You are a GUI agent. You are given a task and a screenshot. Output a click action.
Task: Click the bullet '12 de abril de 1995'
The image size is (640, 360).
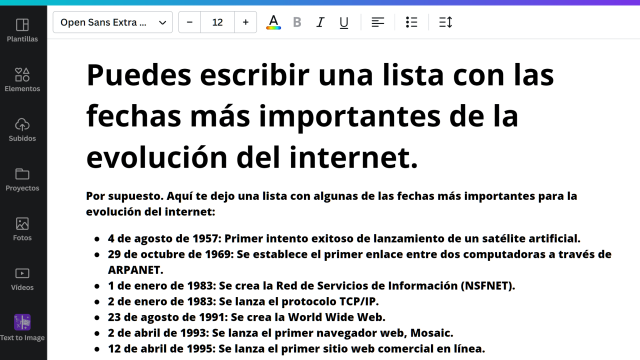(x=296, y=349)
